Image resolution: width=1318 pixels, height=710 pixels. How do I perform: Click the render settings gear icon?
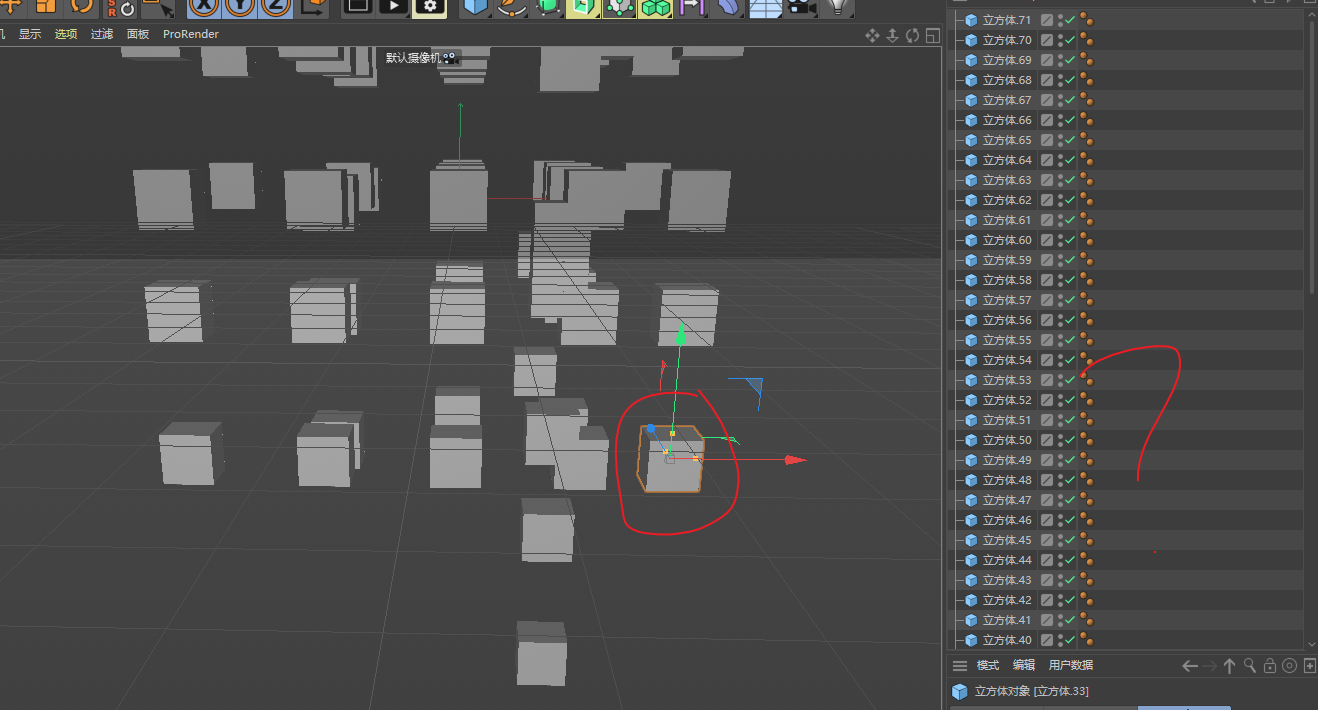click(x=429, y=6)
